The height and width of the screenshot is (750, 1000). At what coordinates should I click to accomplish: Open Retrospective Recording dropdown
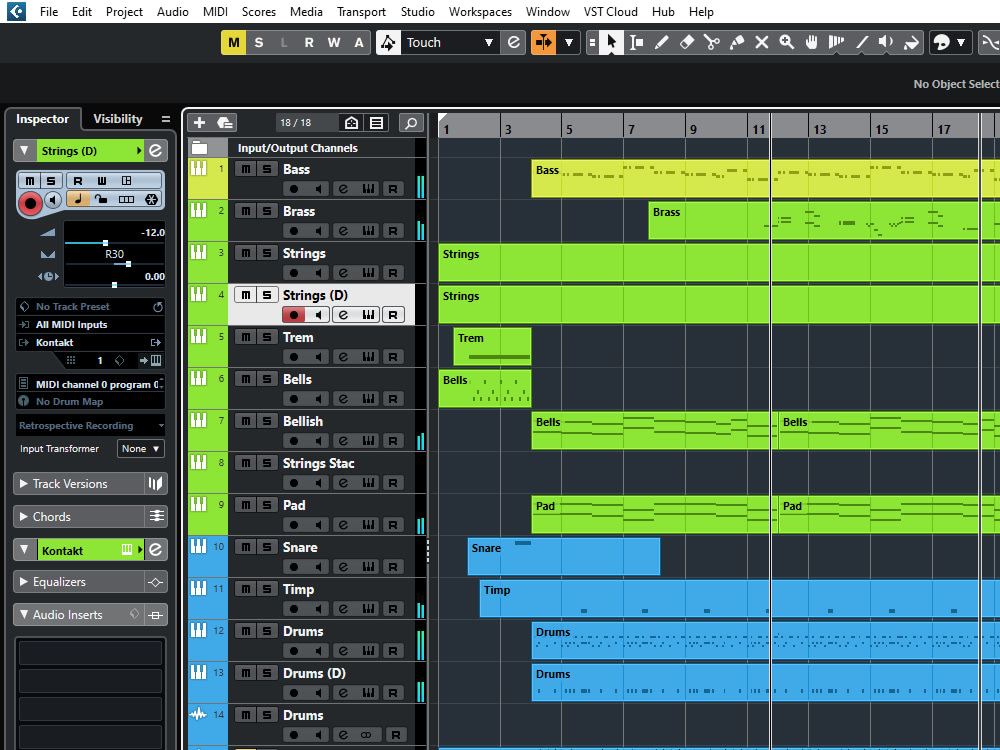91,425
